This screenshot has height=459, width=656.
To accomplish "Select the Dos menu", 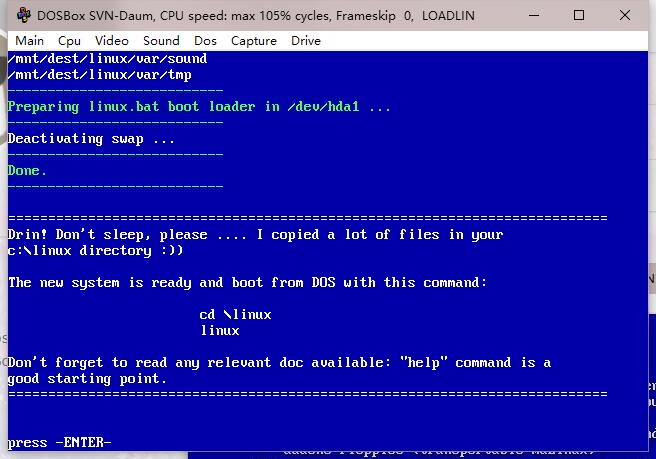I will pos(205,40).
